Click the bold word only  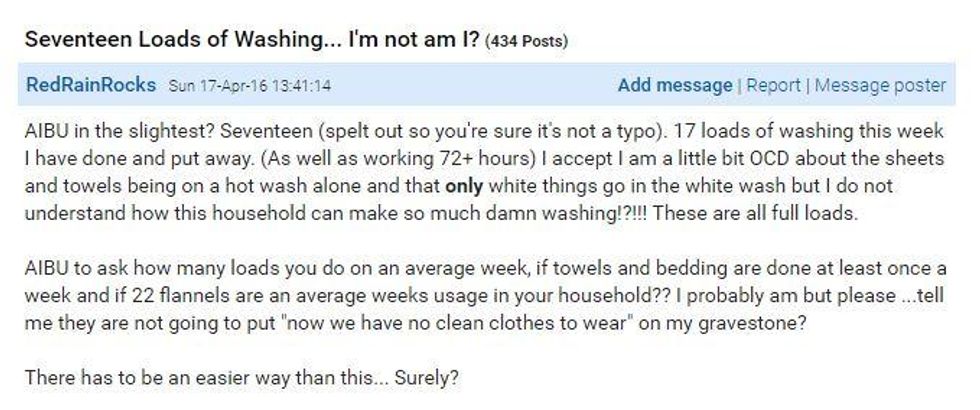click(x=464, y=186)
